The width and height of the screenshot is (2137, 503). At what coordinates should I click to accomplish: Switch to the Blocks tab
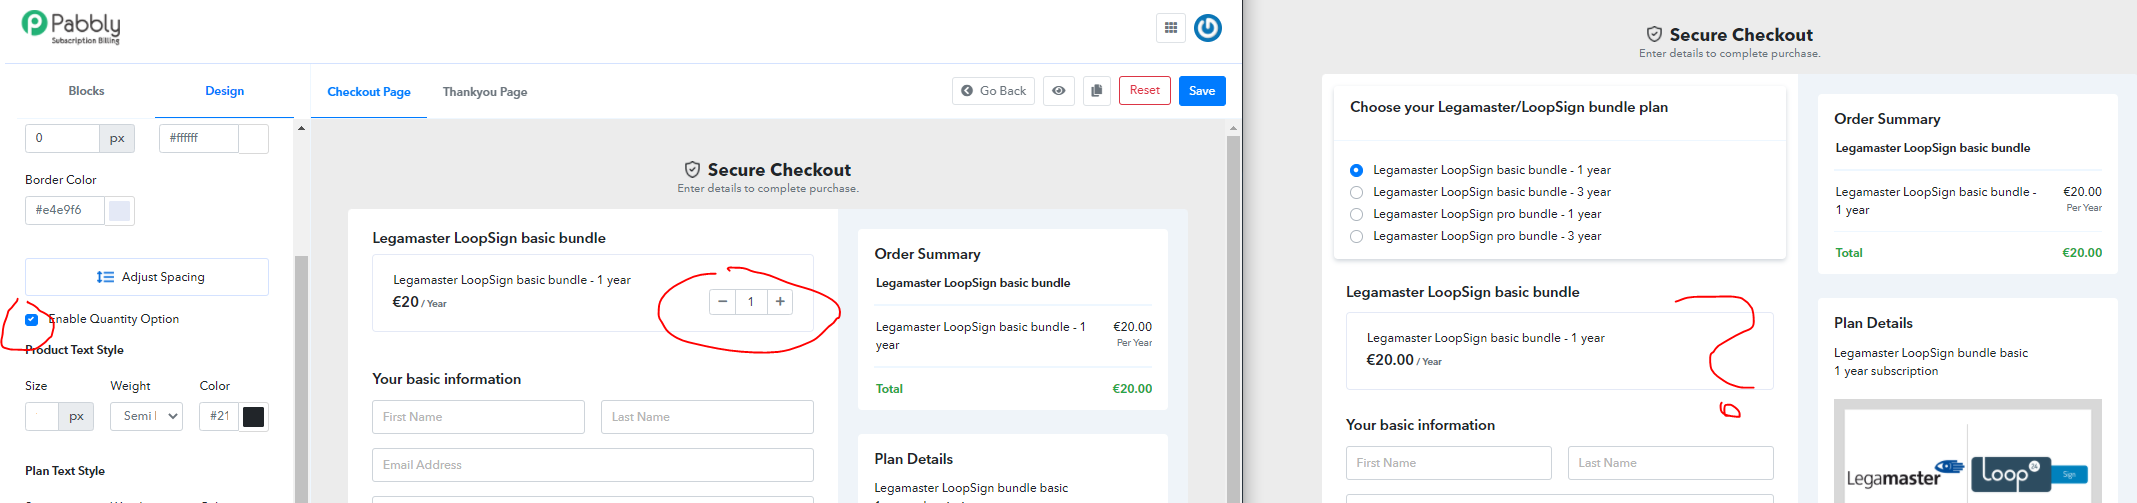tap(86, 91)
